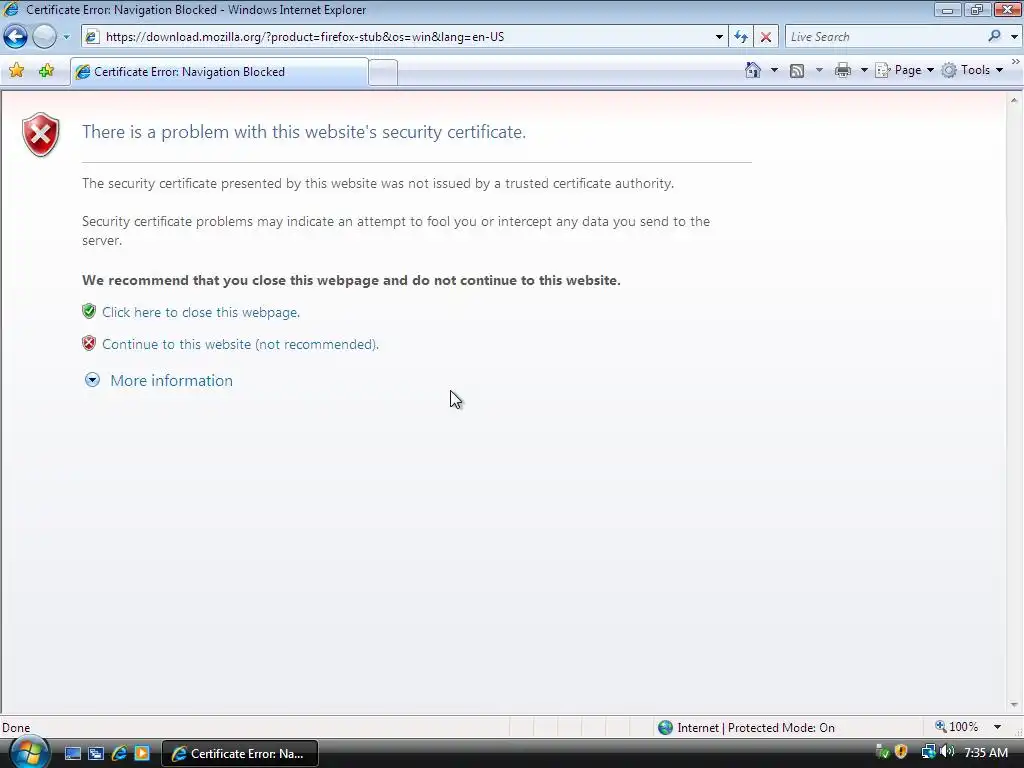Open the search provider options dropdown

(x=1014, y=37)
